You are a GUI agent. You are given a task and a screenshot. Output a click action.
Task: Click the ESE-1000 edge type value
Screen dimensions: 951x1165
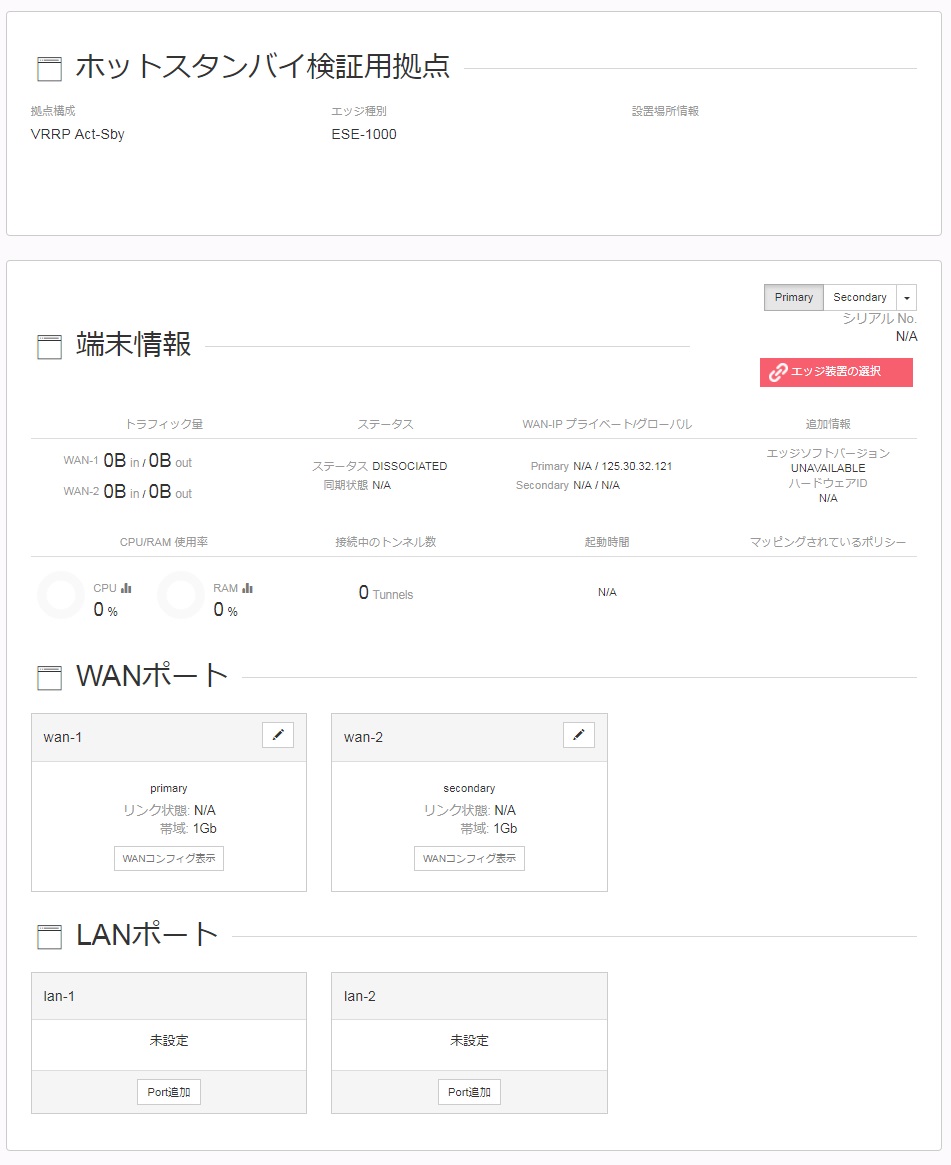click(364, 134)
